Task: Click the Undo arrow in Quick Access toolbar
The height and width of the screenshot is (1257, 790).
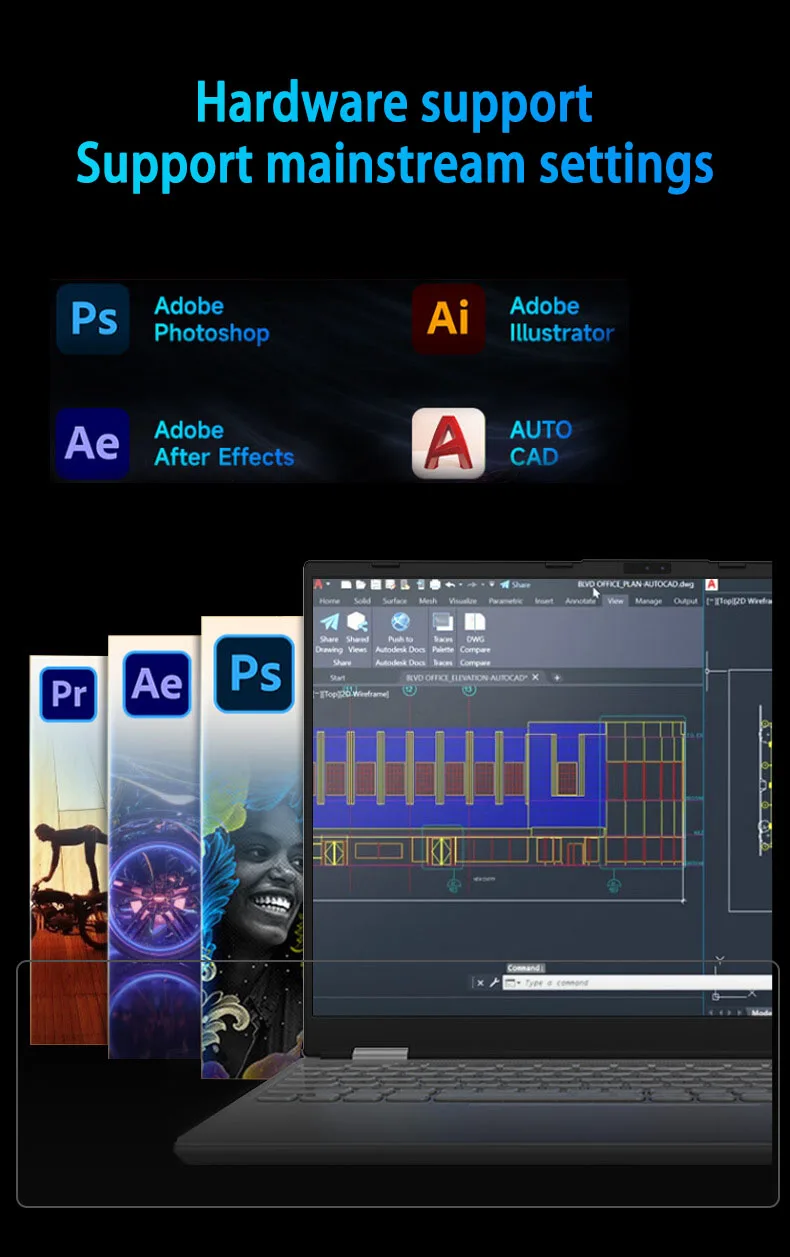Action: coord(451,584)
